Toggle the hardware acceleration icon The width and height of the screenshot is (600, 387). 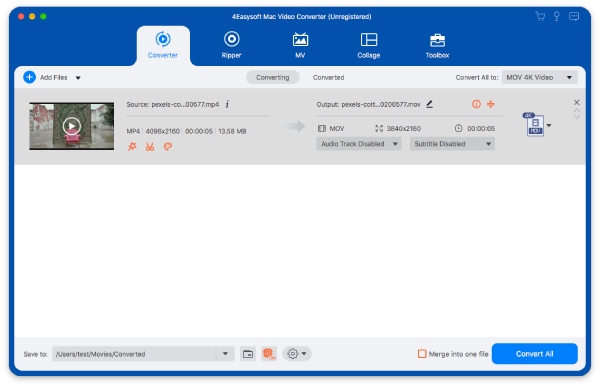(x=269, y=354)
